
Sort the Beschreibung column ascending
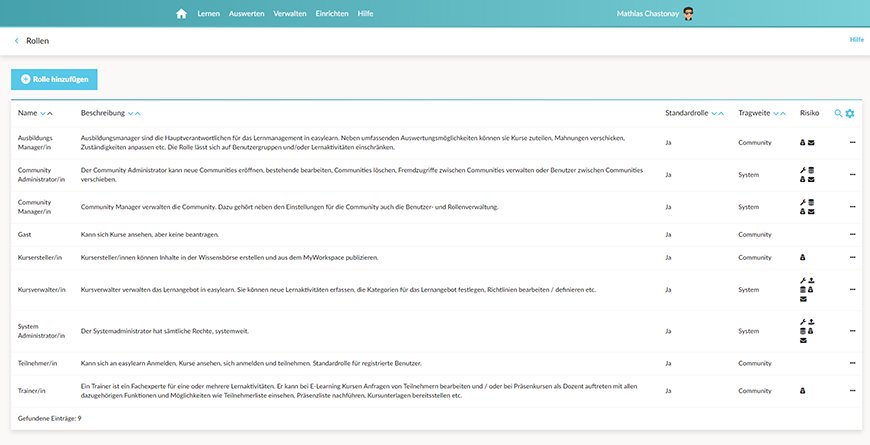tap(137, 114)
